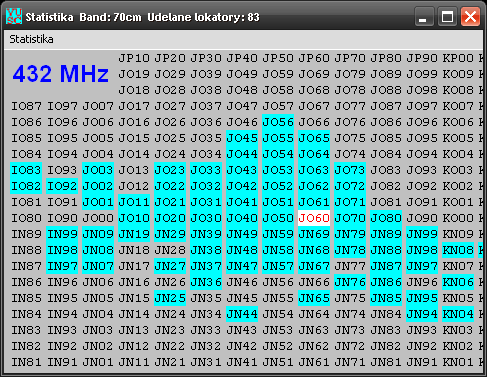The width and height of the screenshot is (487, 377).
Task: Select locator JN44 cell
Action: coord(242,314)
